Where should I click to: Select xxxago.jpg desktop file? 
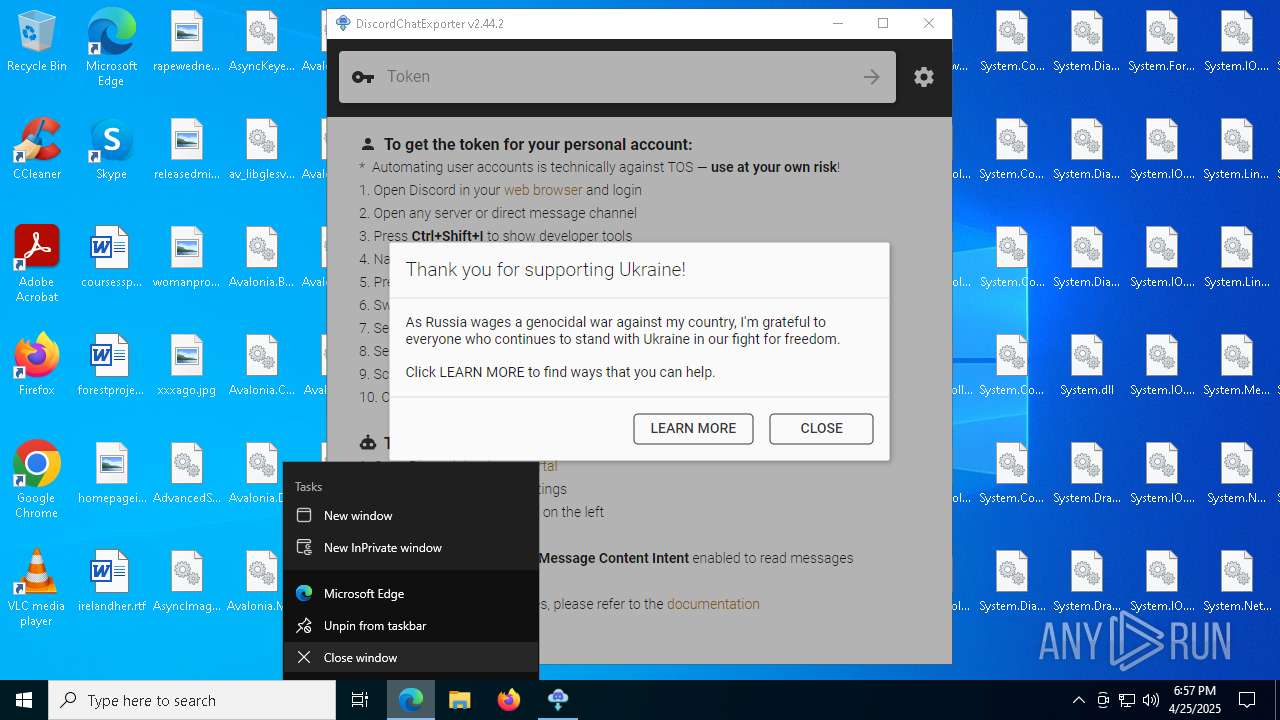coord(187,365)
